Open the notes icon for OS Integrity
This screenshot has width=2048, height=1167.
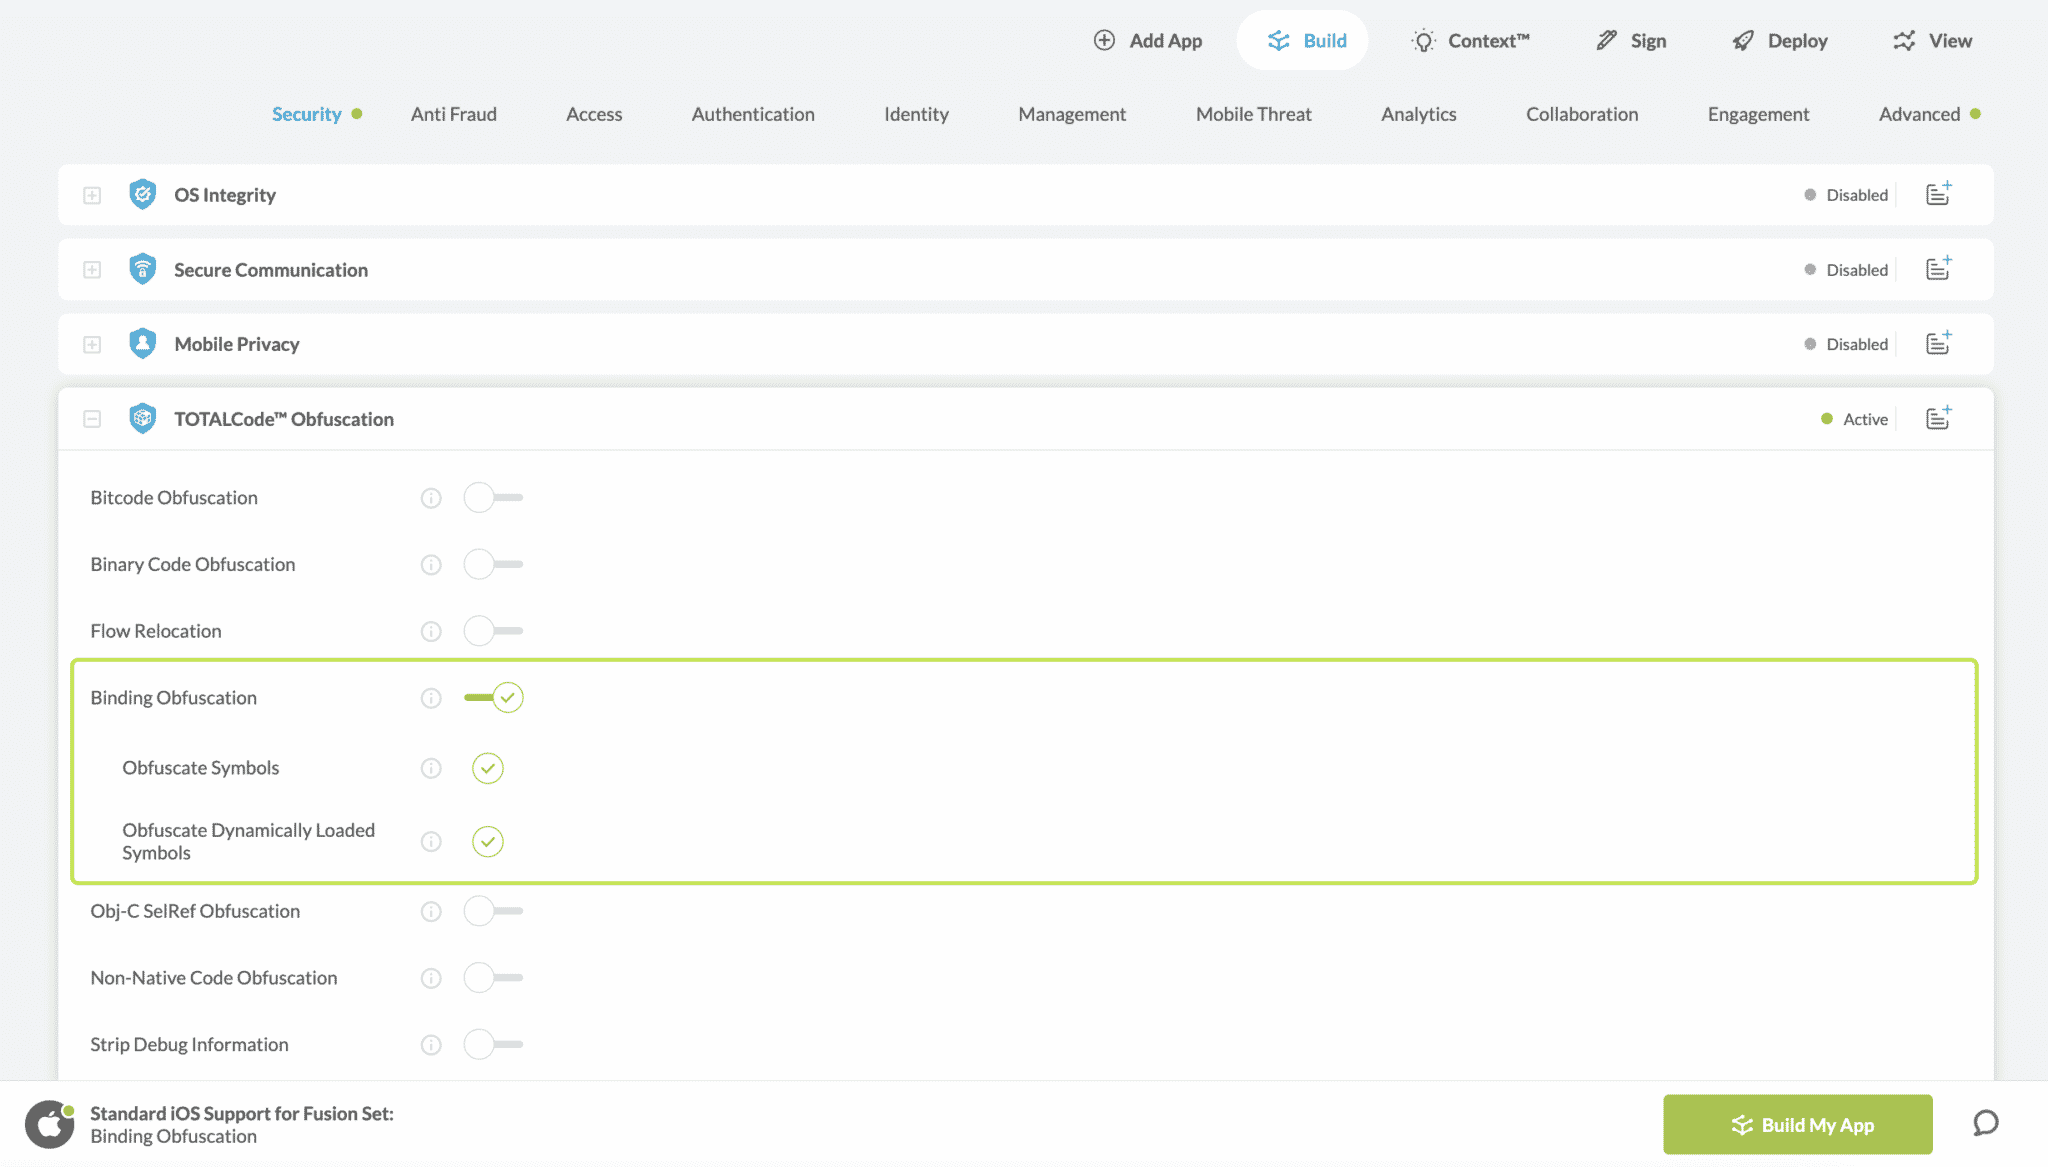[1938, 194]
